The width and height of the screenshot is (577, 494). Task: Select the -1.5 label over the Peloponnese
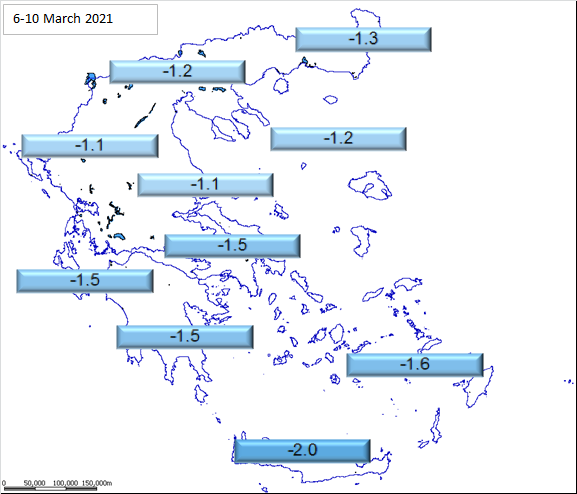pos(185,337)
